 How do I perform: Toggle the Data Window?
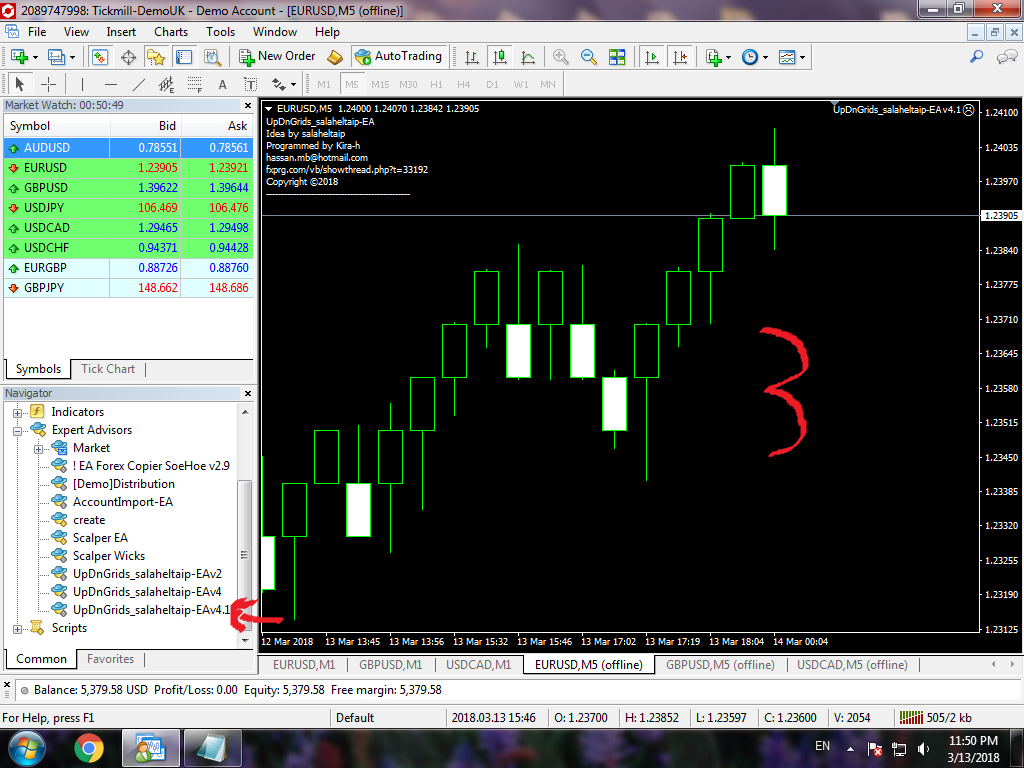[x=128, y=57]
